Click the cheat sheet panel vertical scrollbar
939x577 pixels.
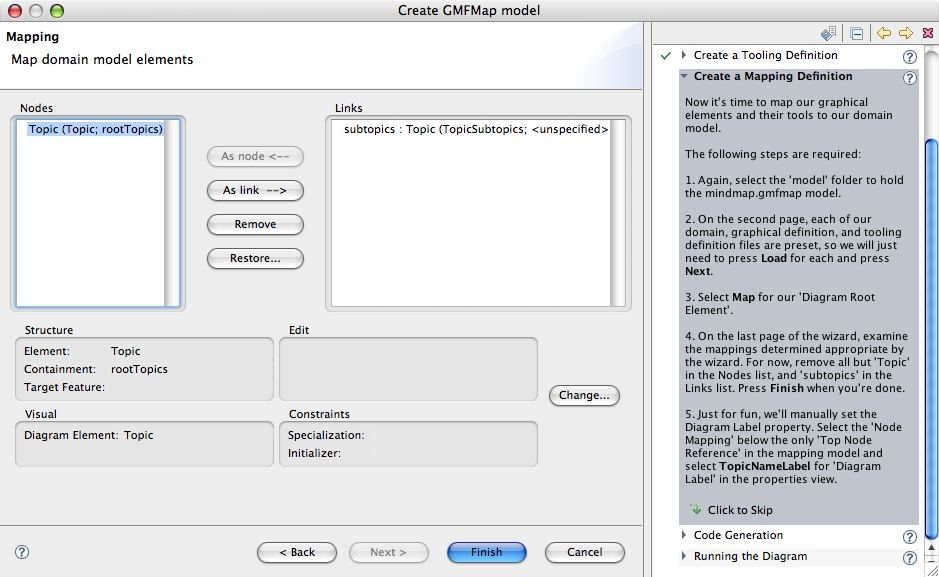tap(931, 338)
